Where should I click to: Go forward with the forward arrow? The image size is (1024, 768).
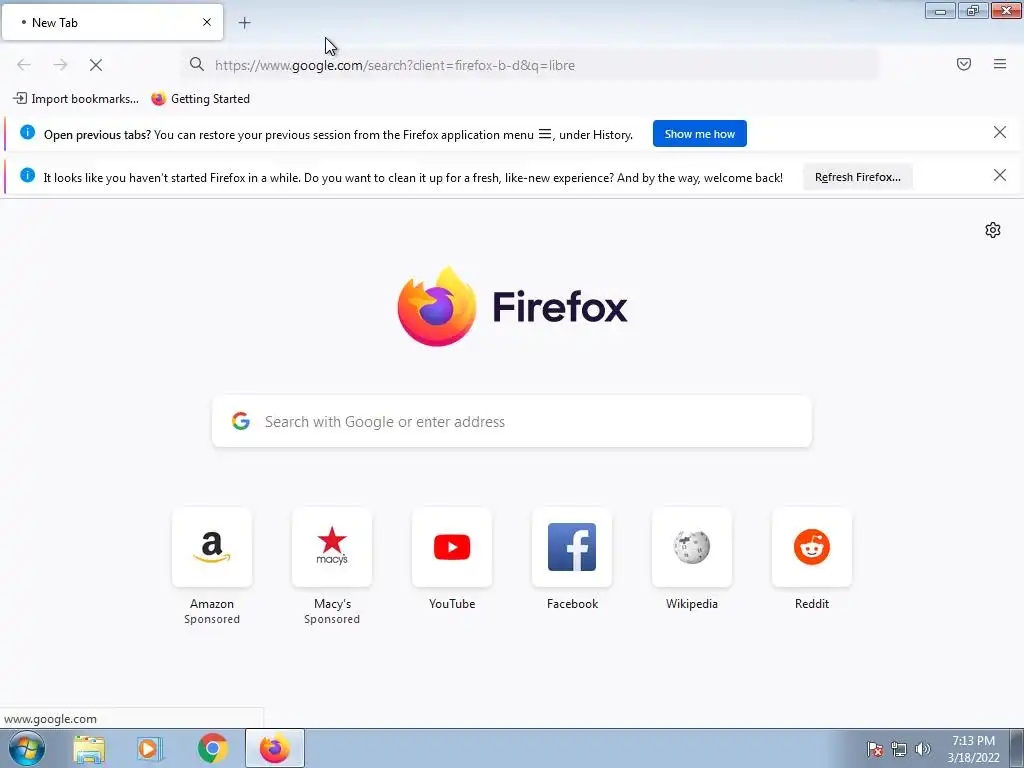point(60,65)
